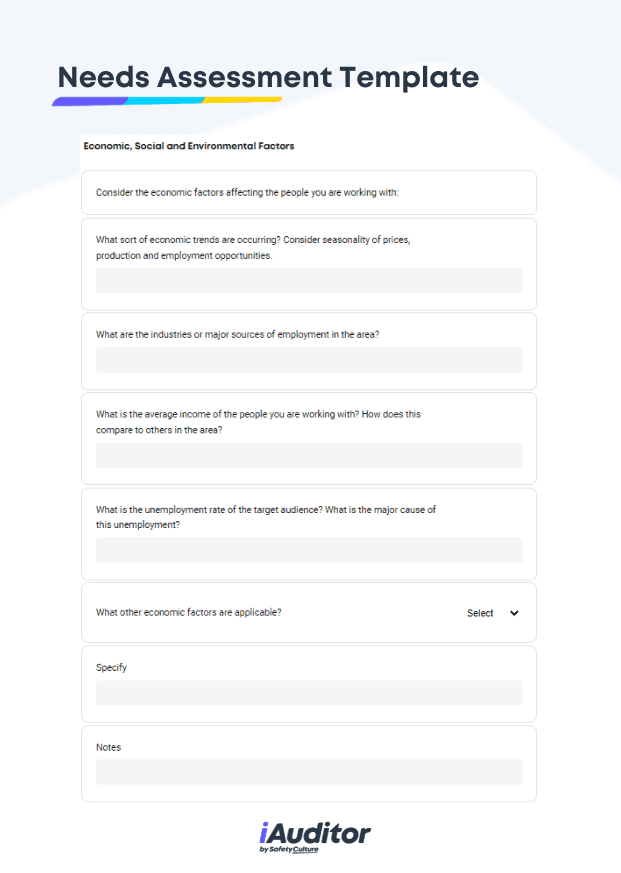This screenshot has width=621, height=873.
Task: Click the 'What sort of economic trends' question text
Action: pos(253,248)
